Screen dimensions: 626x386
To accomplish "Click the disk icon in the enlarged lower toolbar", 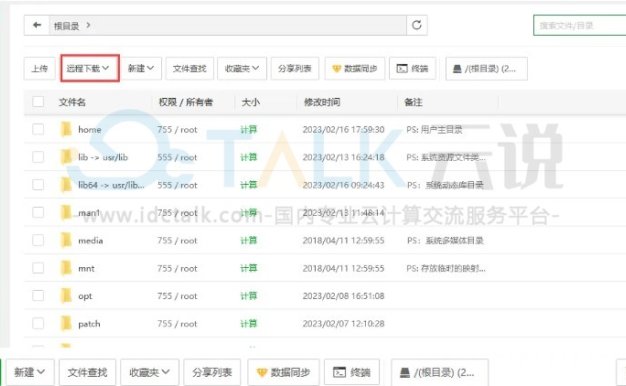I will [x=404, y=372].
